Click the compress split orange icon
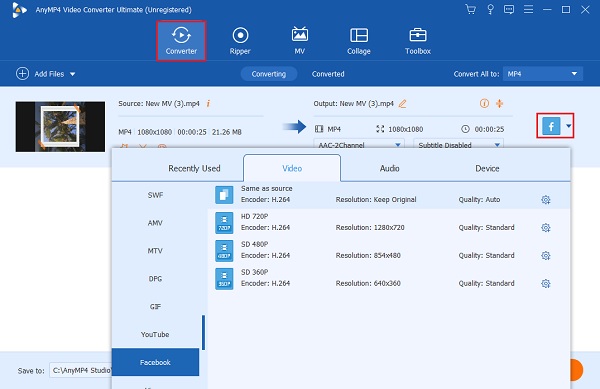The image size is (600, 389). (499, 103)
